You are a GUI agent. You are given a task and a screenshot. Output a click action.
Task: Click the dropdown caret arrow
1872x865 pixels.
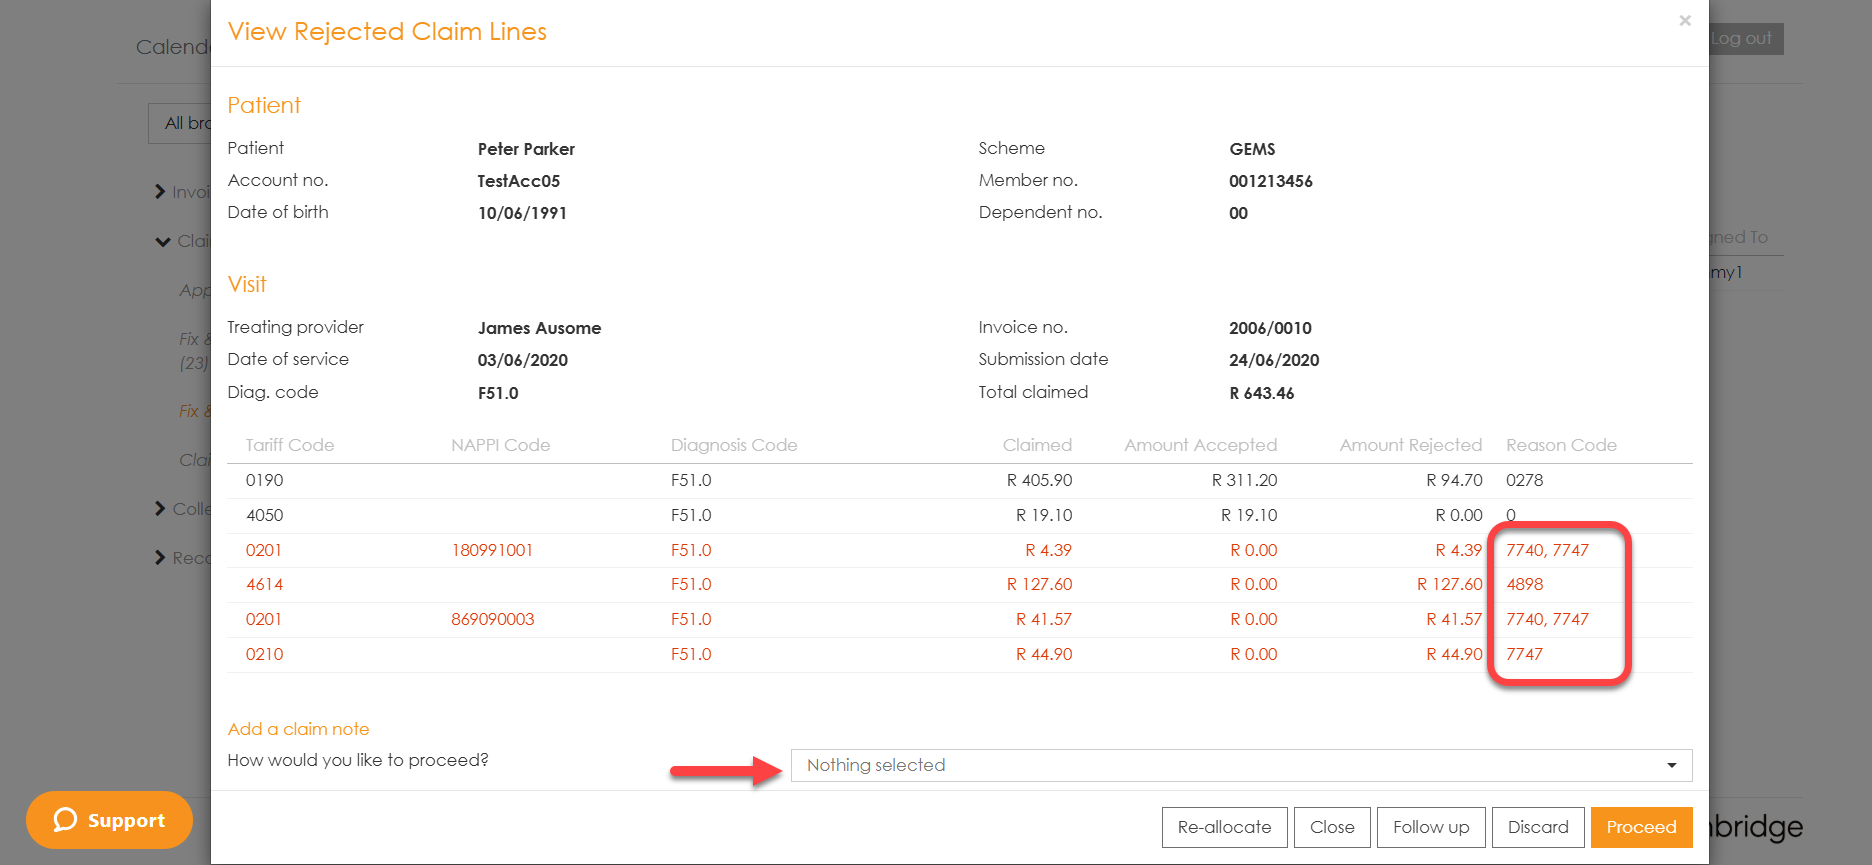click(1671, 765)
